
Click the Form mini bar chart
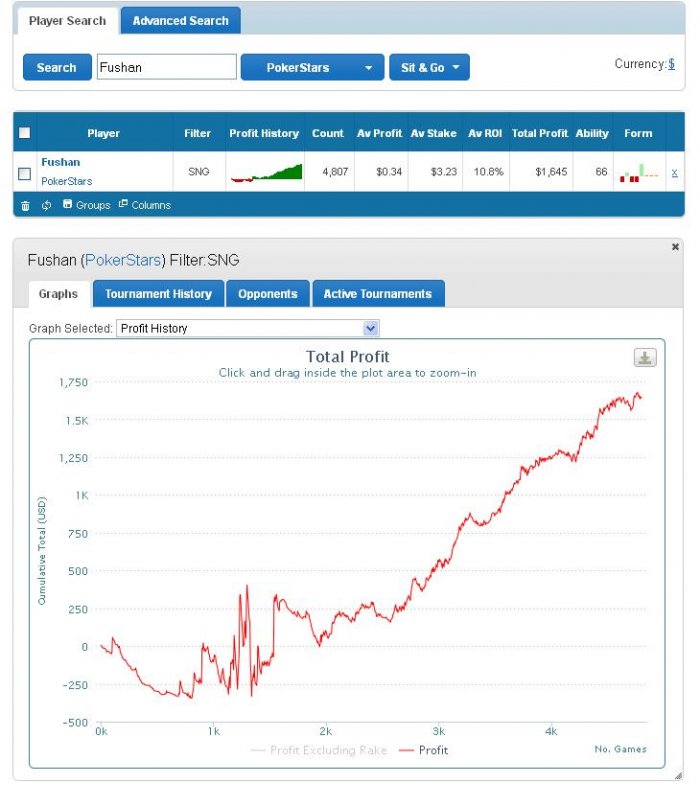(x=639, y=173)
